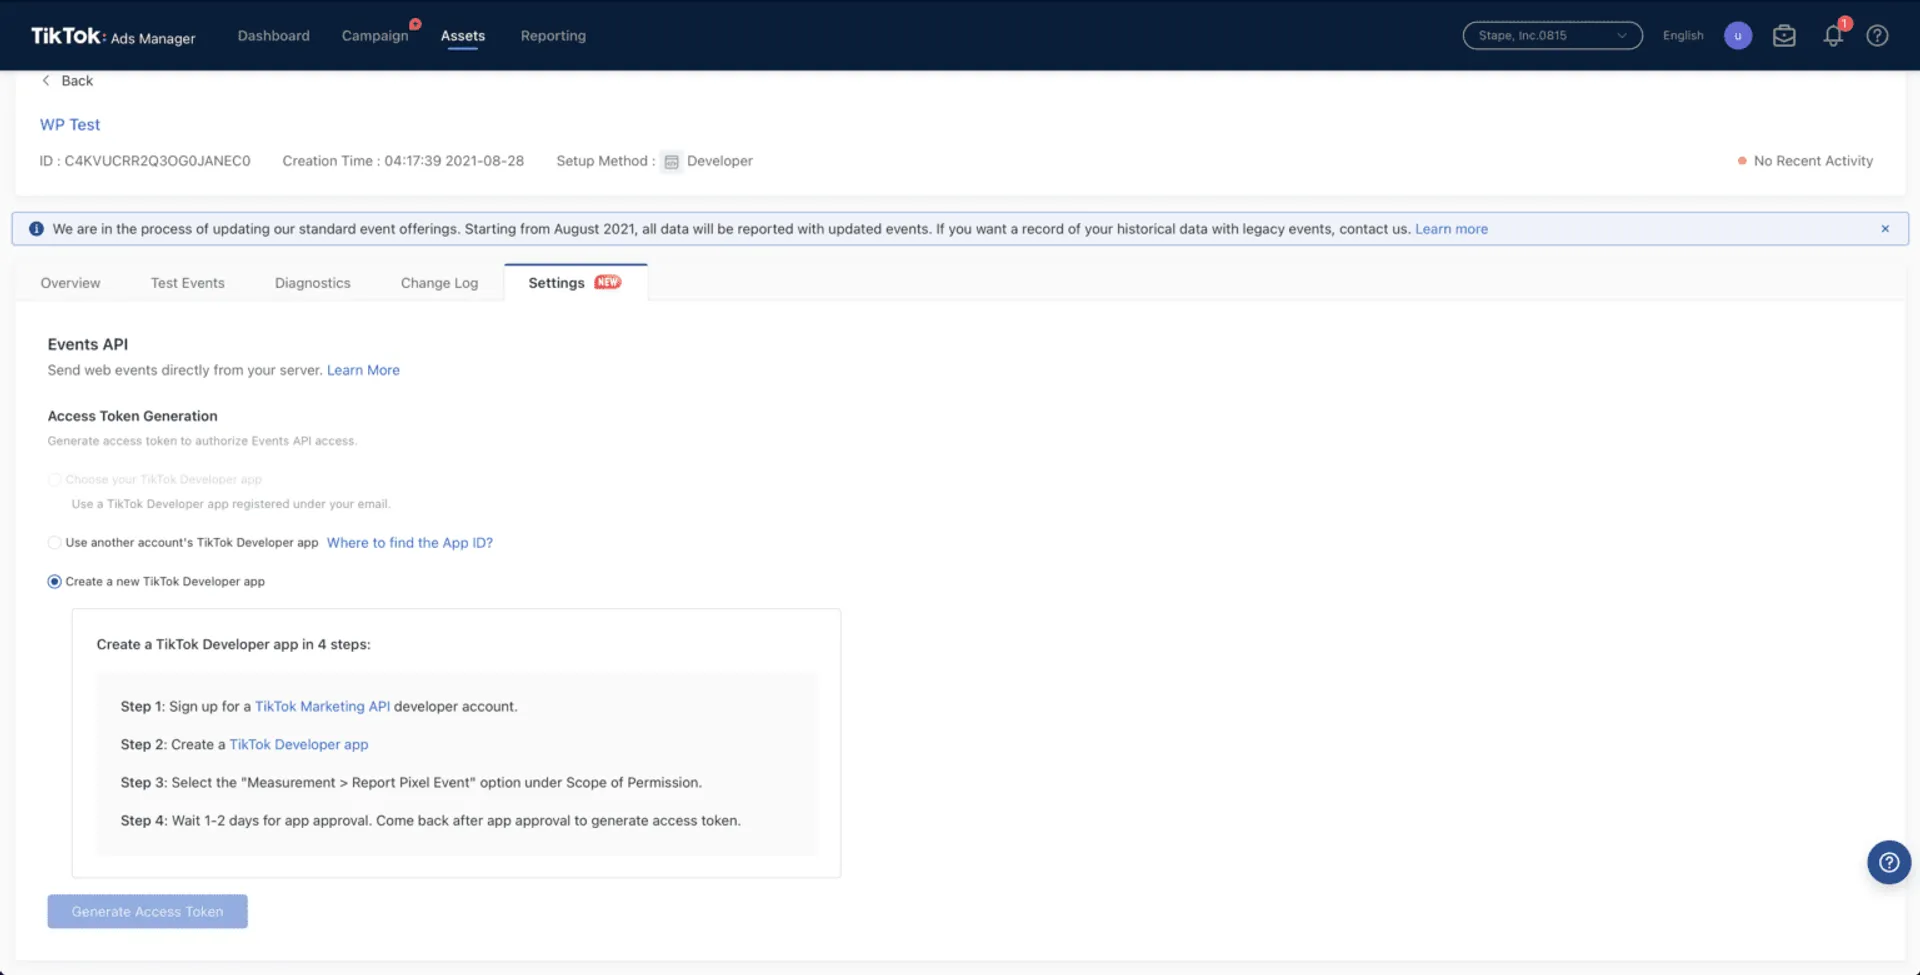Image resolution: width=1920 pixels, height=975 pixels.
Task: Open the TikTok Developer app link
Action: (x=299, y=744)
